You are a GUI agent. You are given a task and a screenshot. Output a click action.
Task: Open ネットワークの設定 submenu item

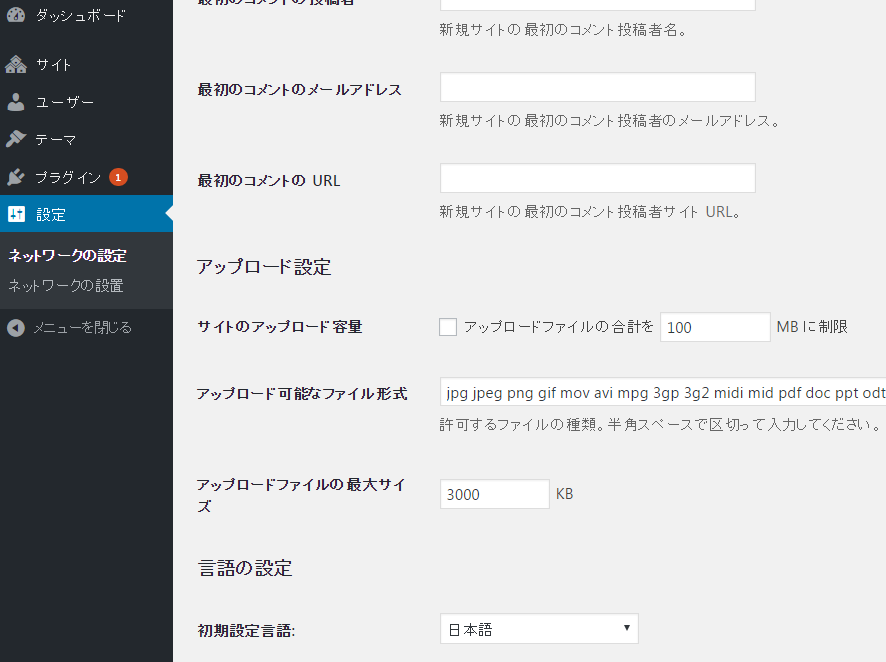click(67, 255)
